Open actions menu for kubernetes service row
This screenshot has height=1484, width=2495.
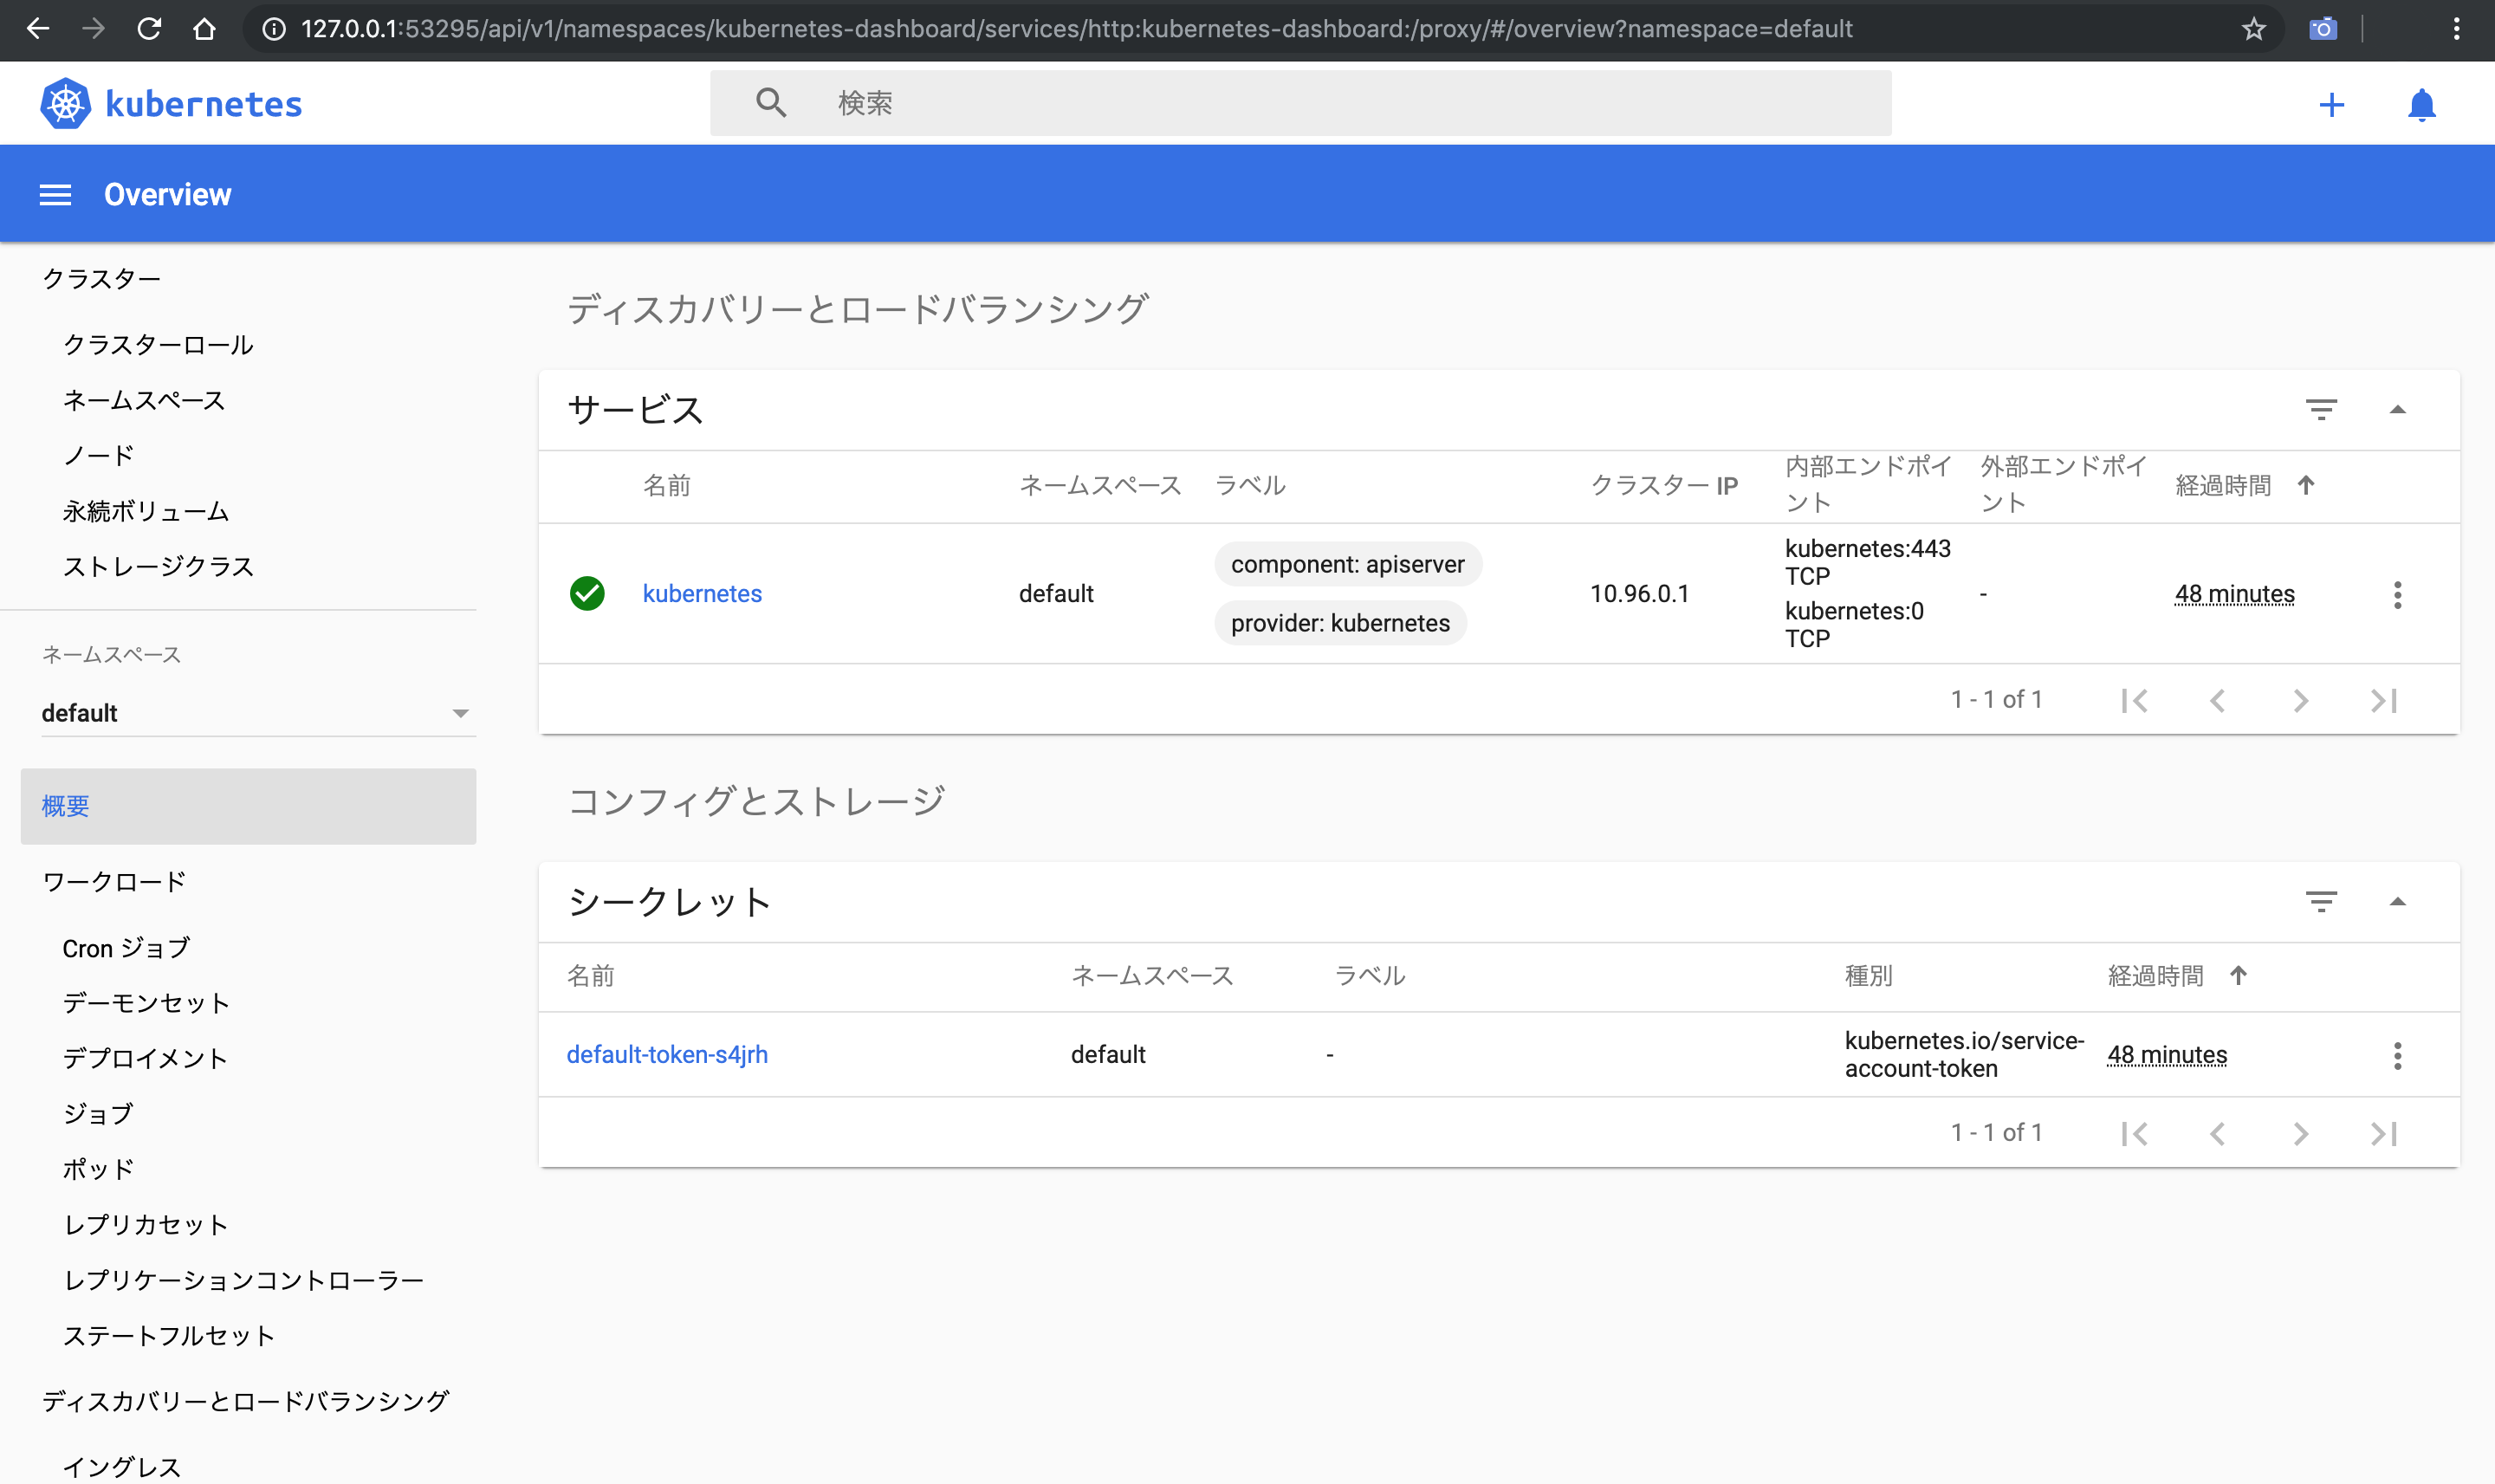pyautogui.click(x=2397, y=595)
